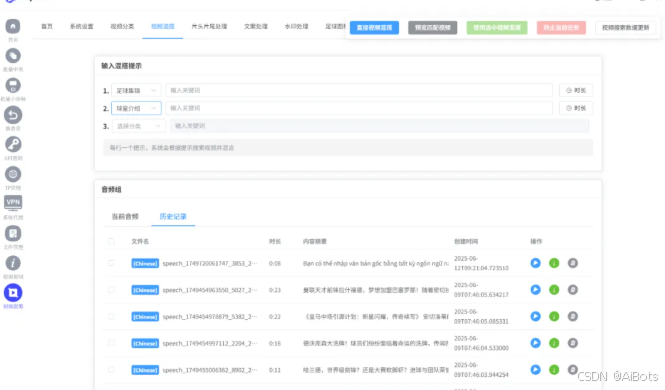This screenshot has width=665, height=390.
Task: Toggle the select-all checkbox in table header
Action: tap(111, 241)
